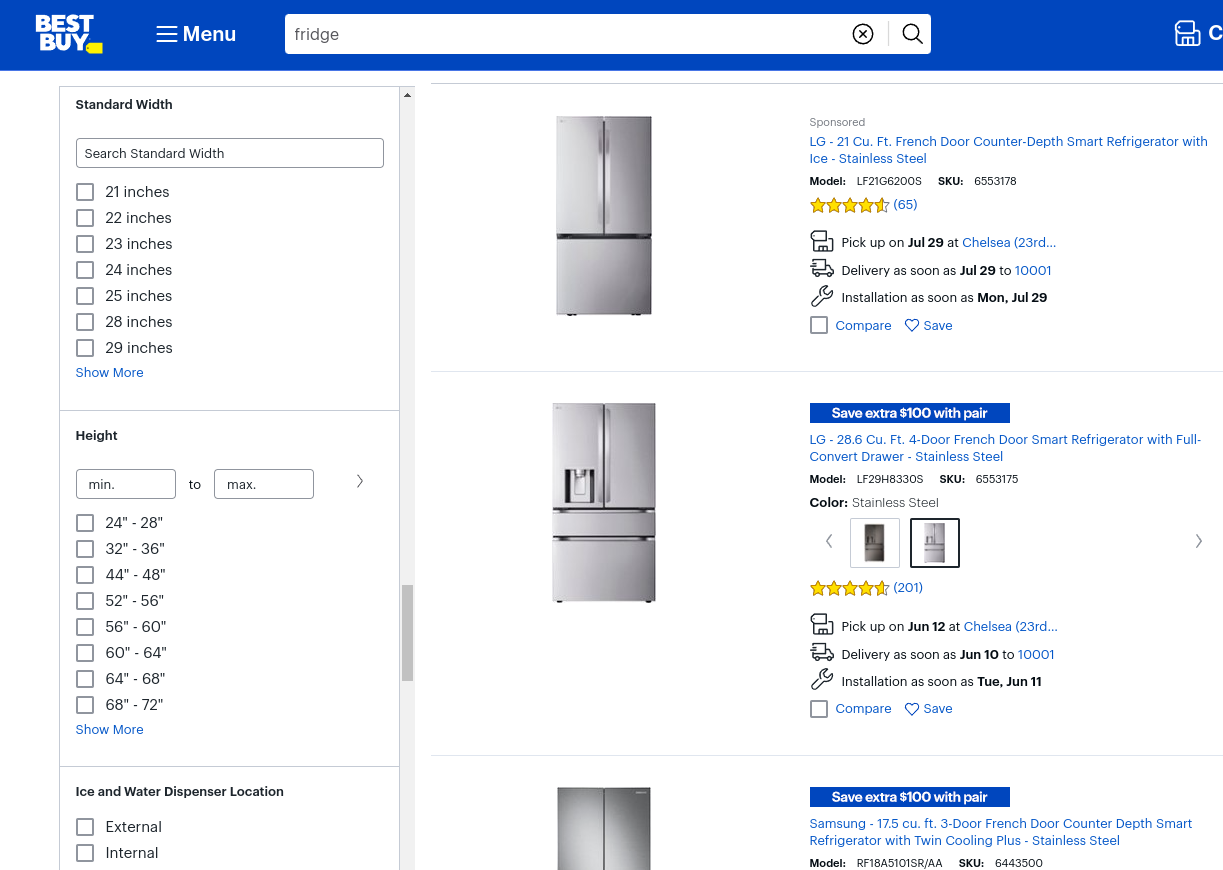
Task: Click the magnifying glass search icon
Action: (x=912, y=34)
